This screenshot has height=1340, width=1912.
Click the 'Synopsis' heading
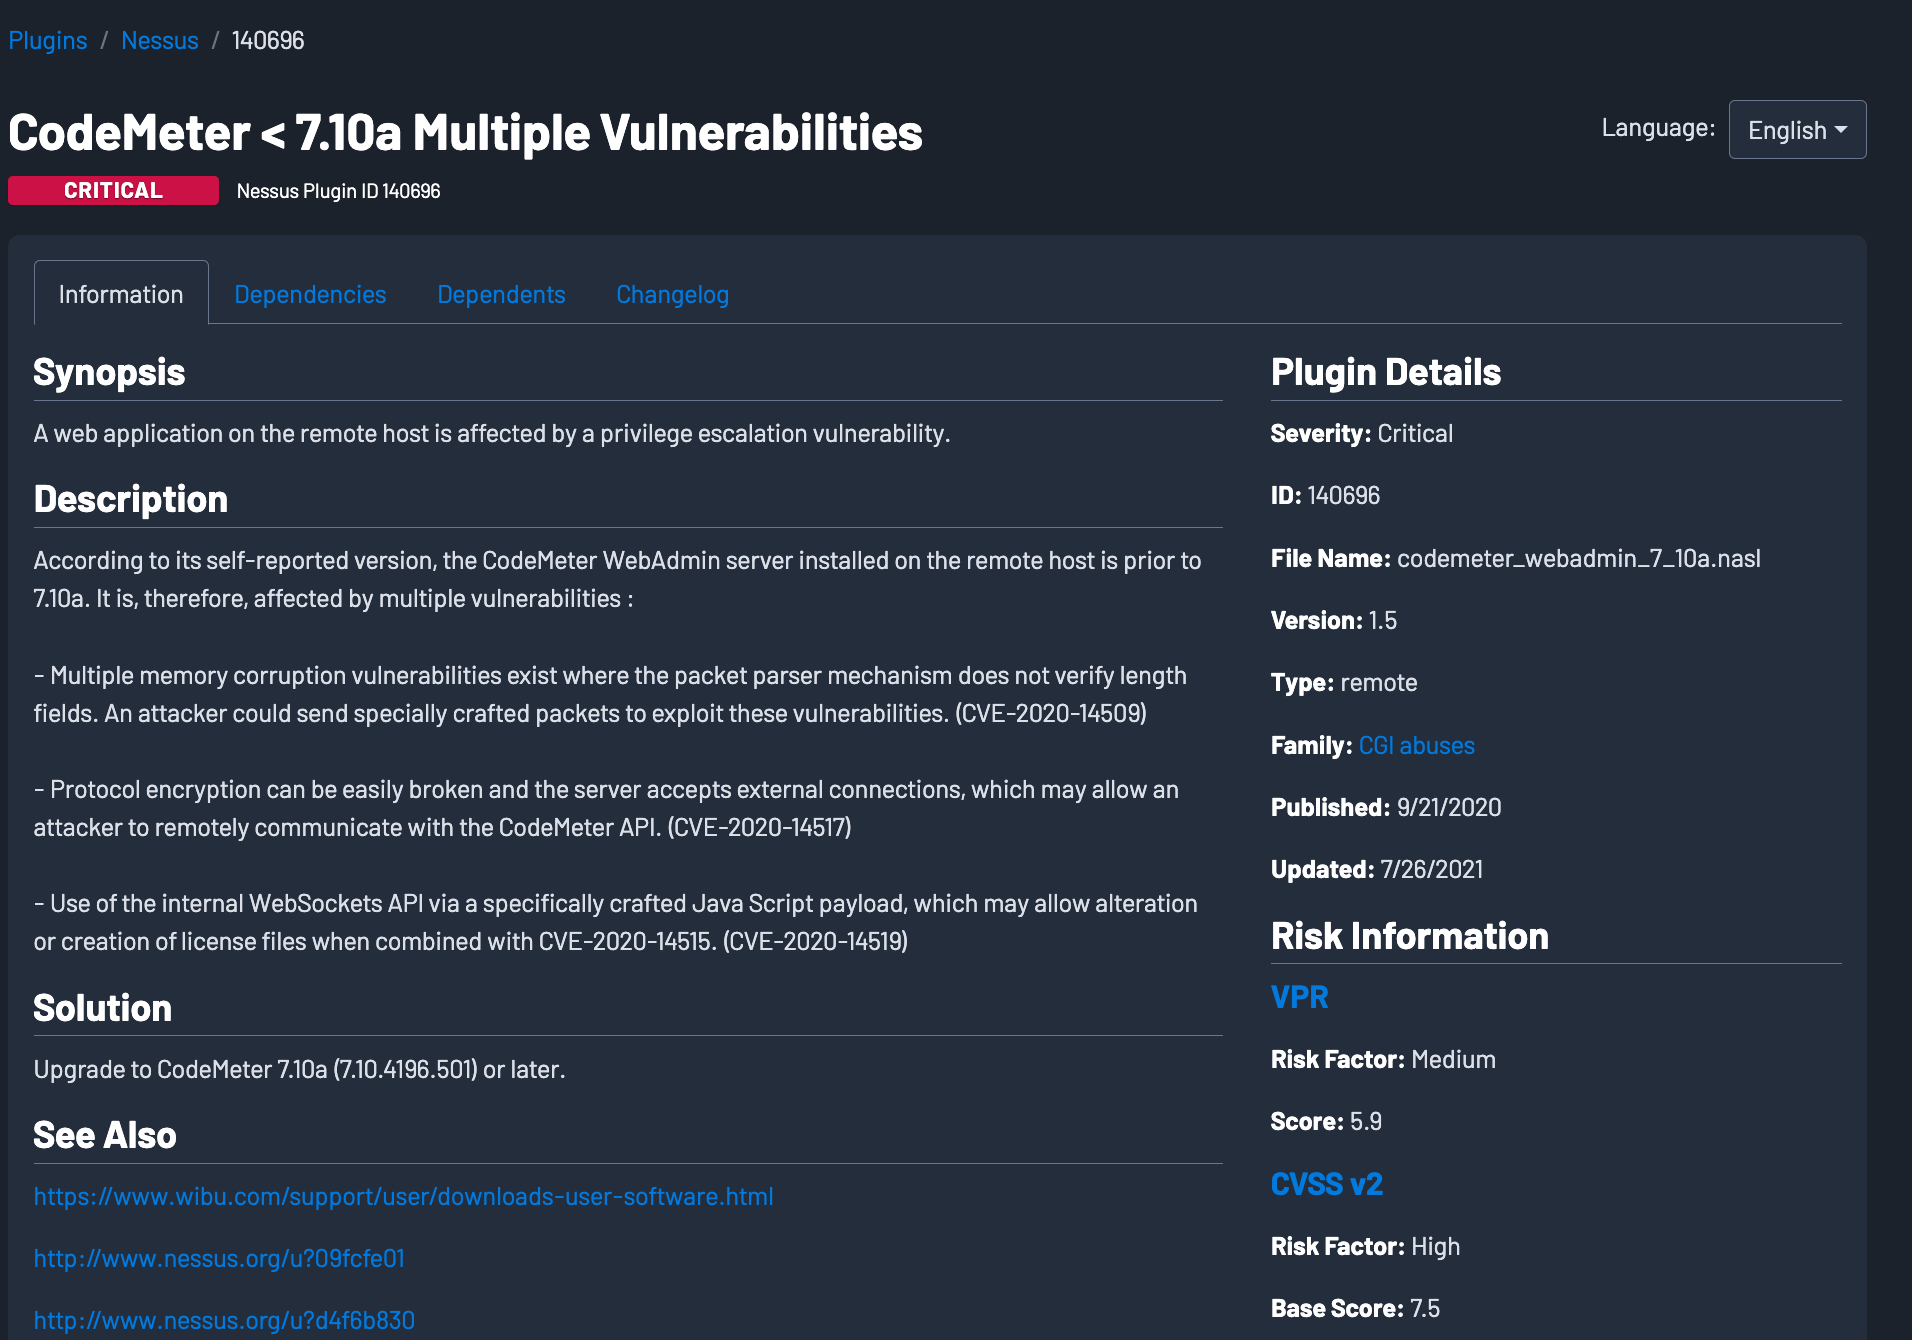pos(109,372)
